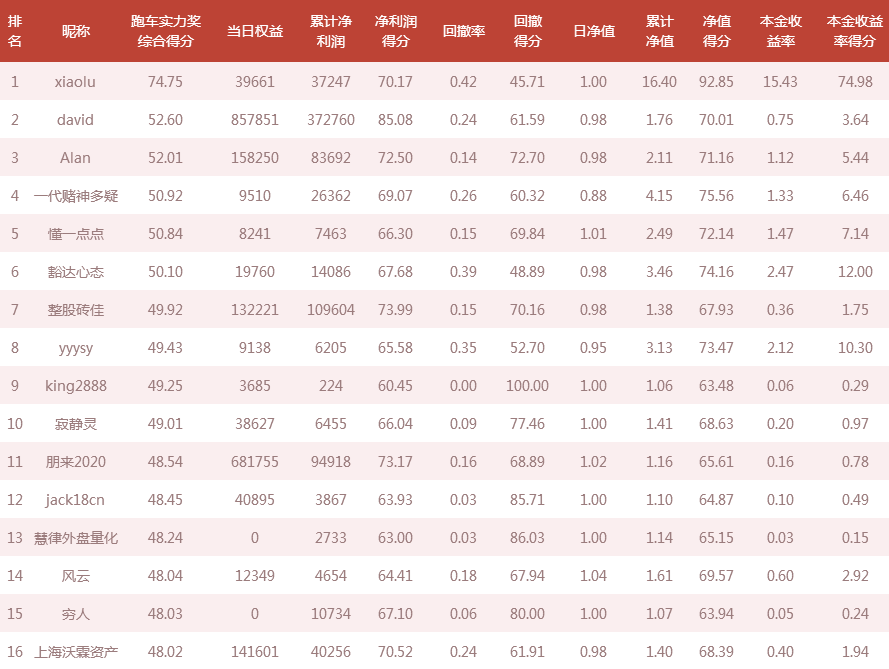Screen dimensions: 889x669
Task: Click king2888's 100.00 drawdown score
Action: point(527,386)
